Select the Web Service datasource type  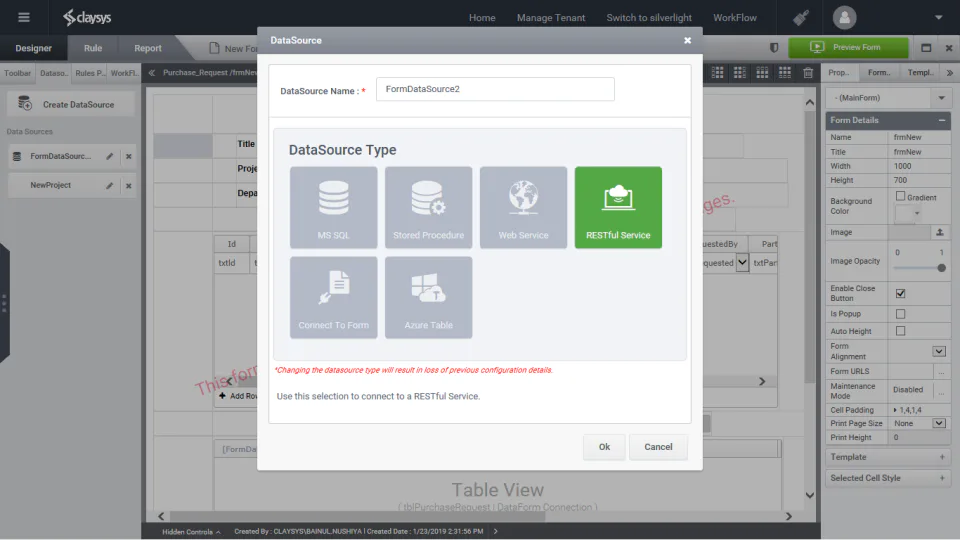click(x=523, y=207)
